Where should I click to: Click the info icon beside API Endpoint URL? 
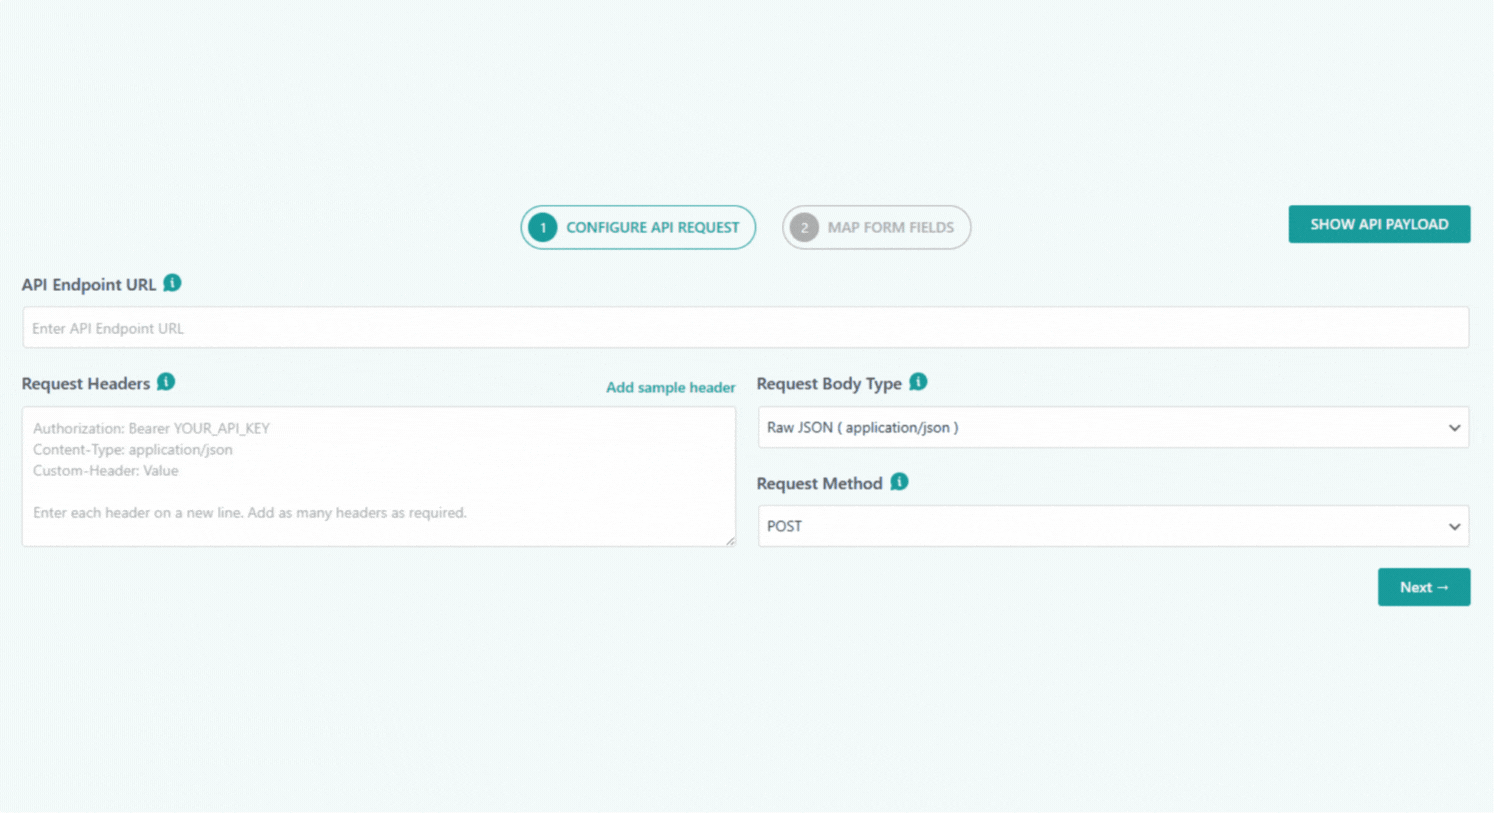point(172,283)
